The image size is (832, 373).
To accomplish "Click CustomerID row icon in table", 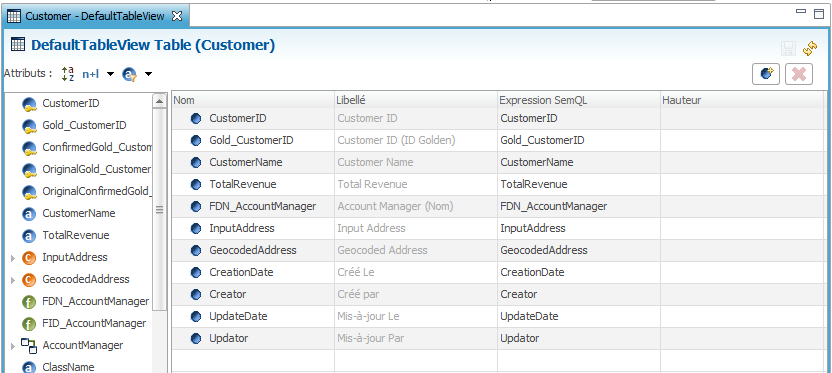I will tap(196, 118).
